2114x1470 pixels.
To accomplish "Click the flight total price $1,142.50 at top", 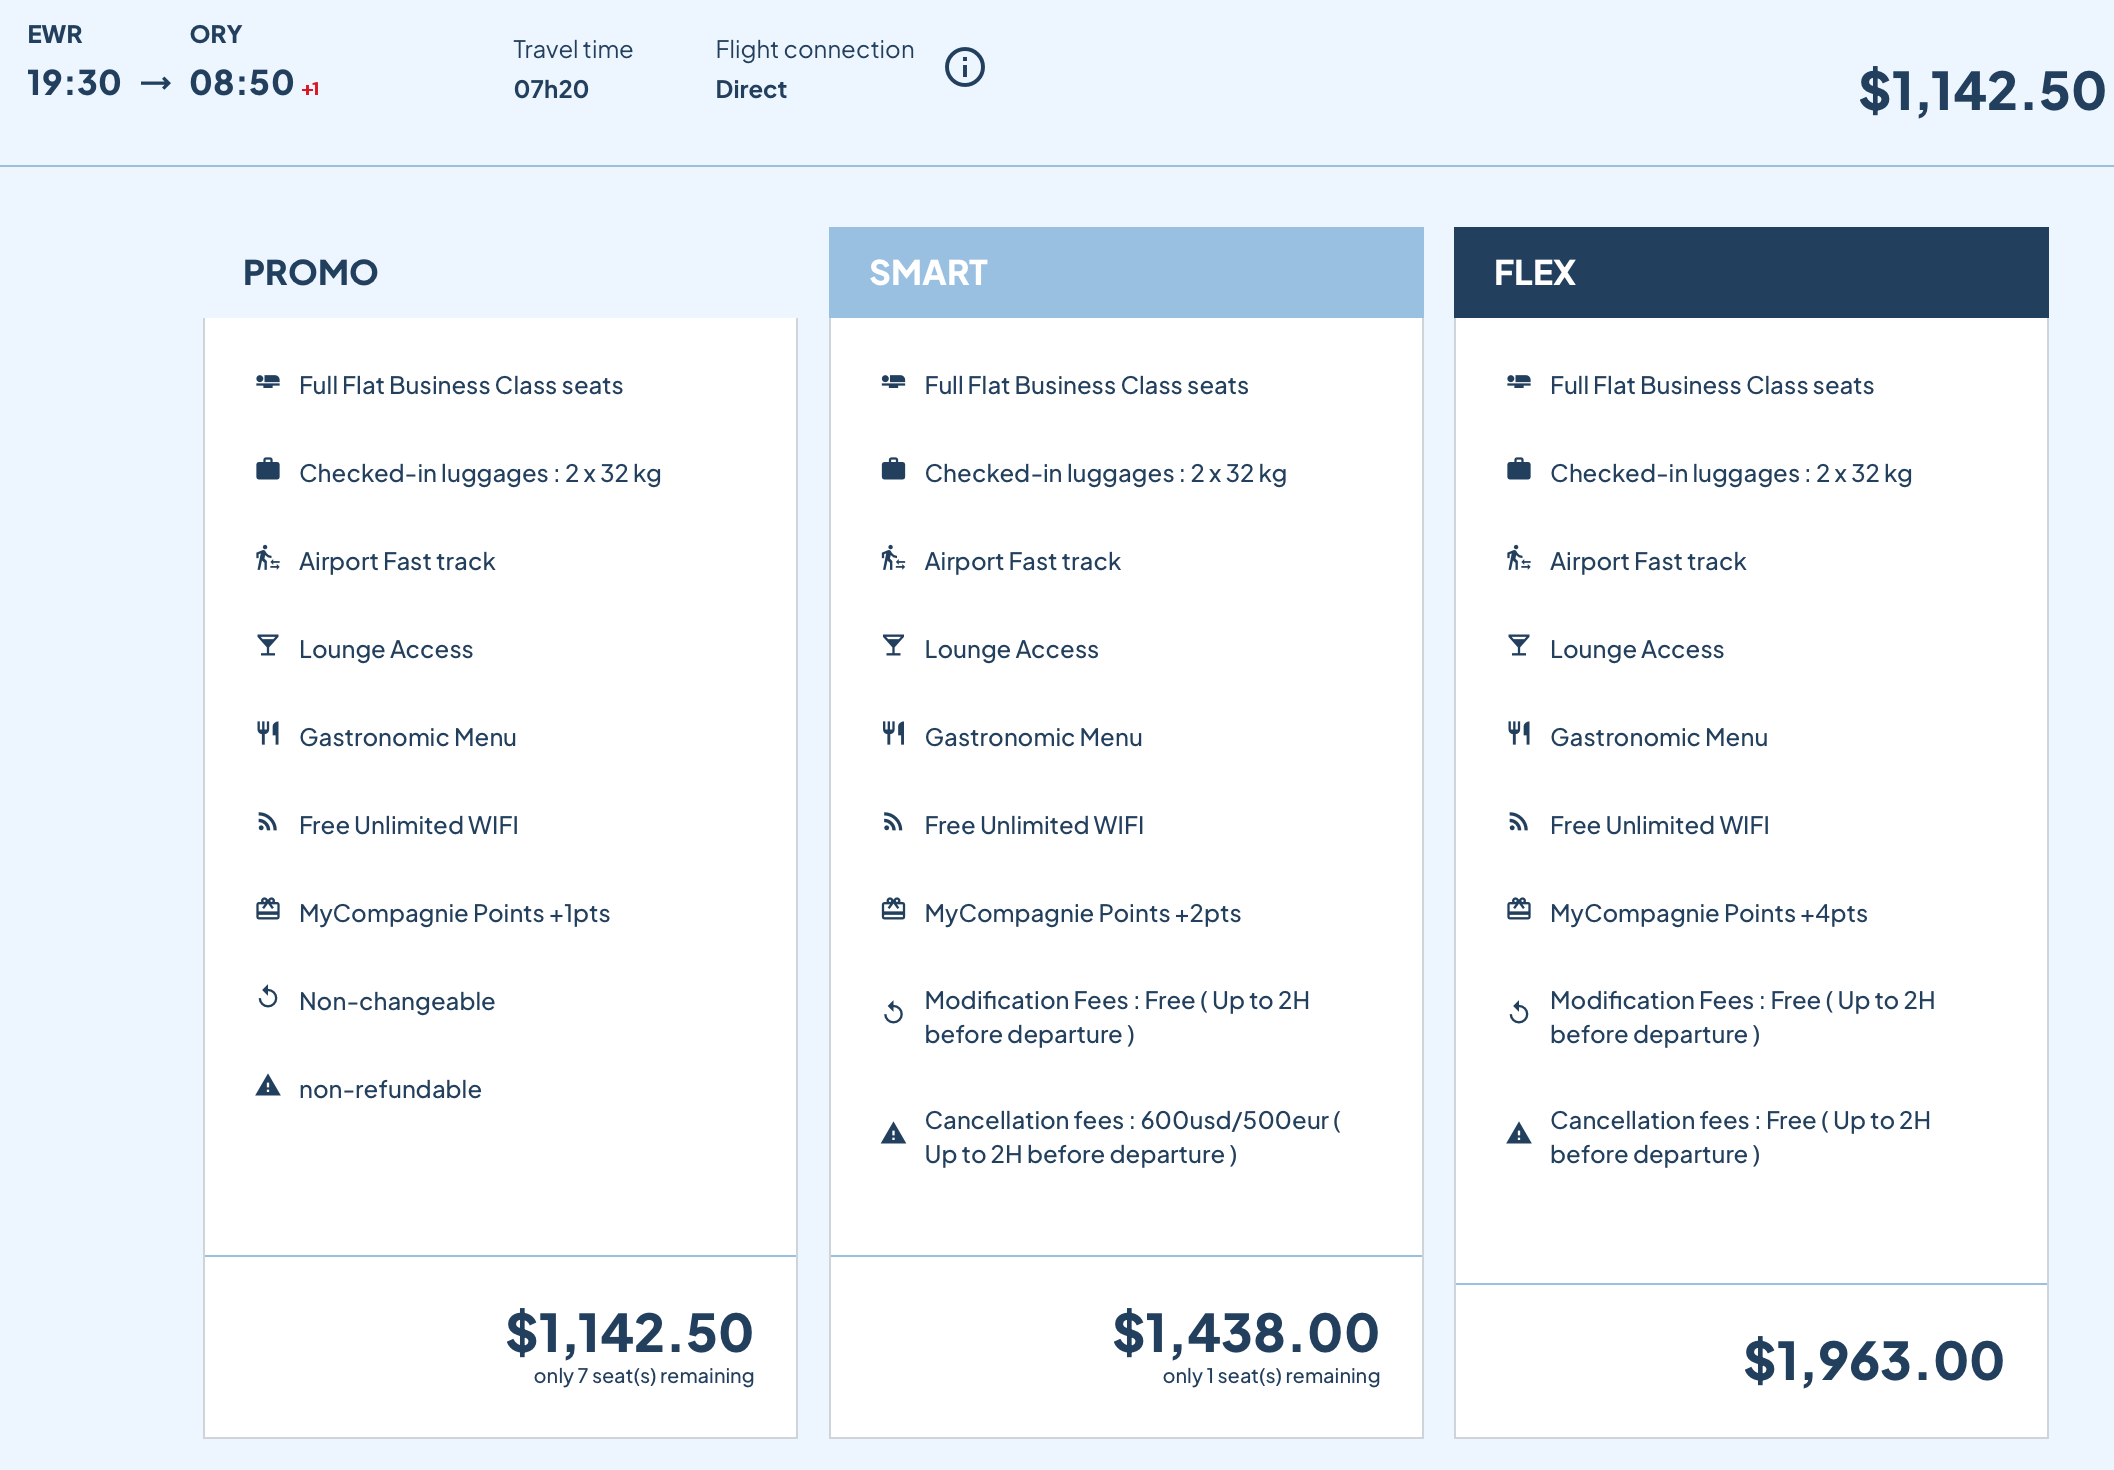I will (x=1981, y=92).
